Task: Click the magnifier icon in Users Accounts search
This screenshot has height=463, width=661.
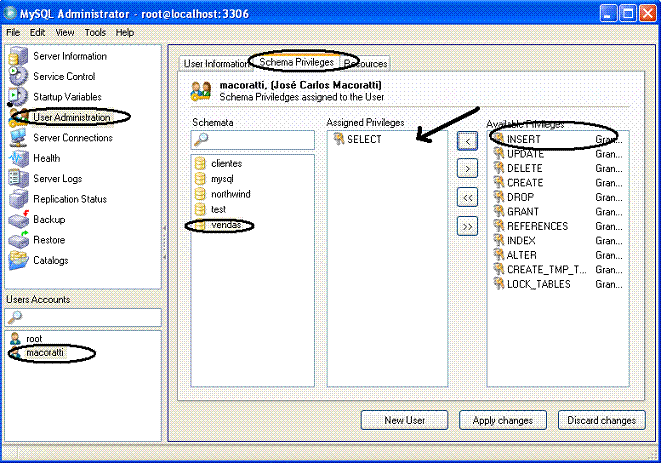Action: pyautogui.click(x=15, y=317)
